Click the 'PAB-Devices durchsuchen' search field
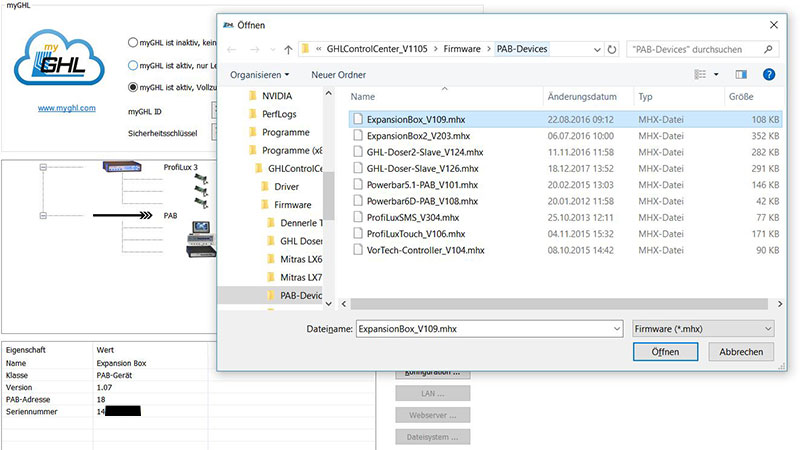The image size is (800, 450). tap(694, 49)
